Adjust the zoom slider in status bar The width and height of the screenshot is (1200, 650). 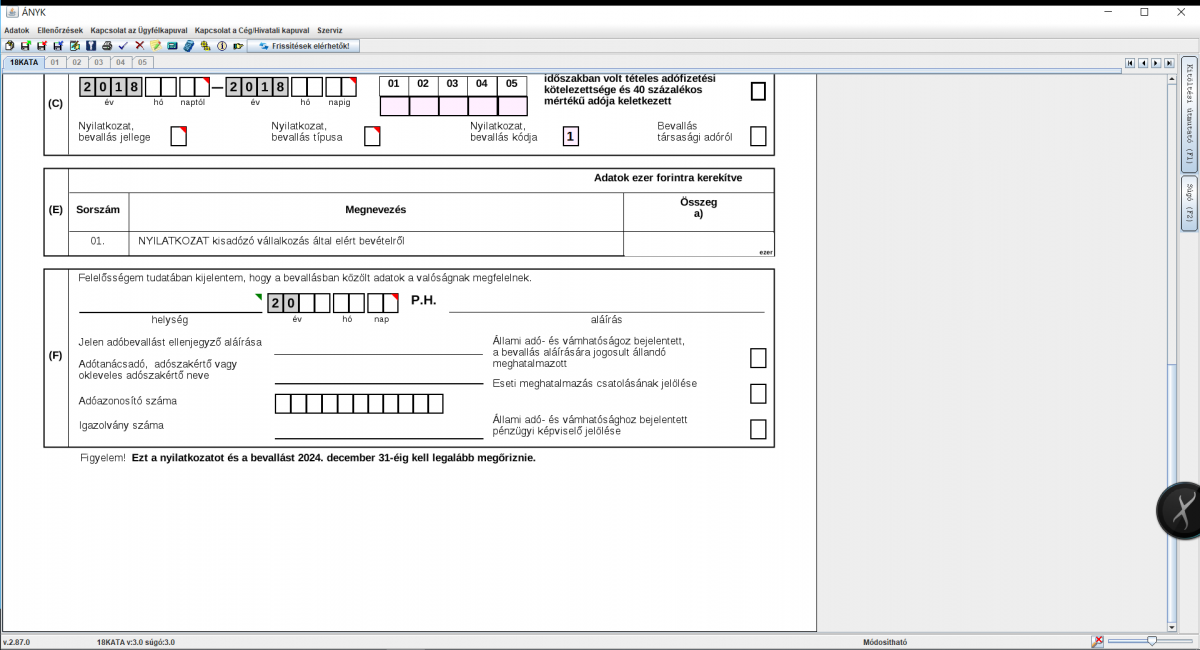click(1151, 641)
